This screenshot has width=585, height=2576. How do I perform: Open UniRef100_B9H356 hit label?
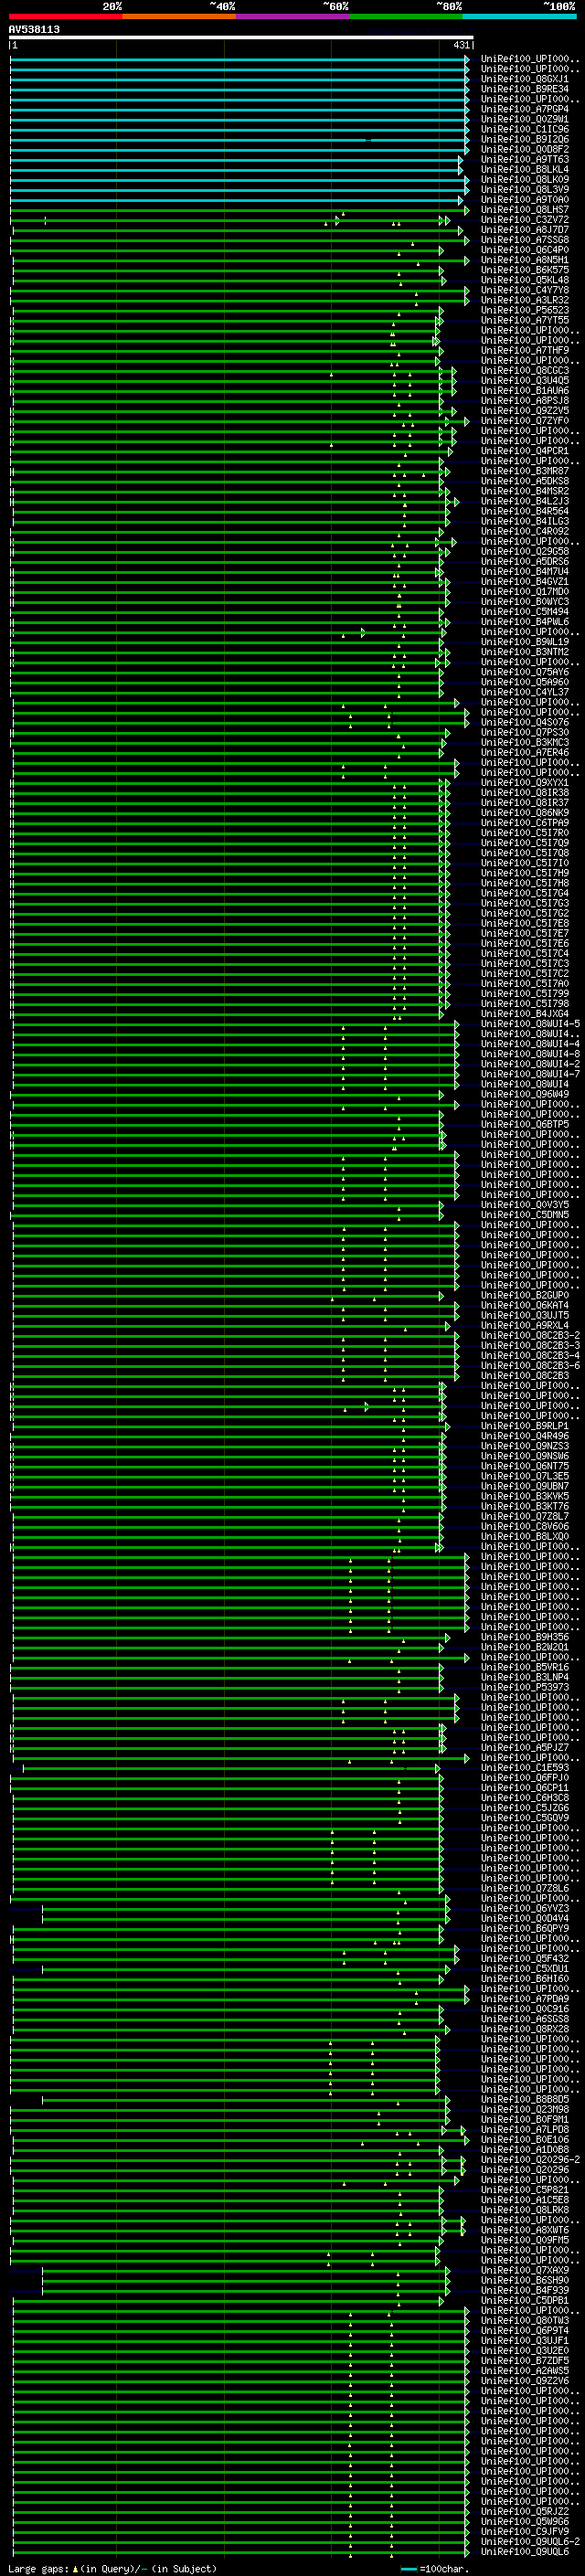point(525,1637)
